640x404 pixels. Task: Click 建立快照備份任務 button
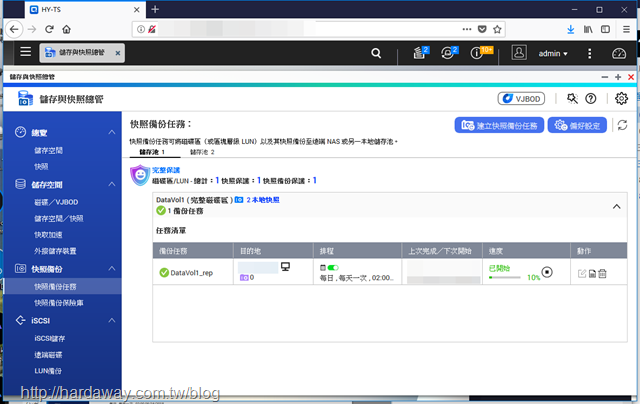pos(499,125)
